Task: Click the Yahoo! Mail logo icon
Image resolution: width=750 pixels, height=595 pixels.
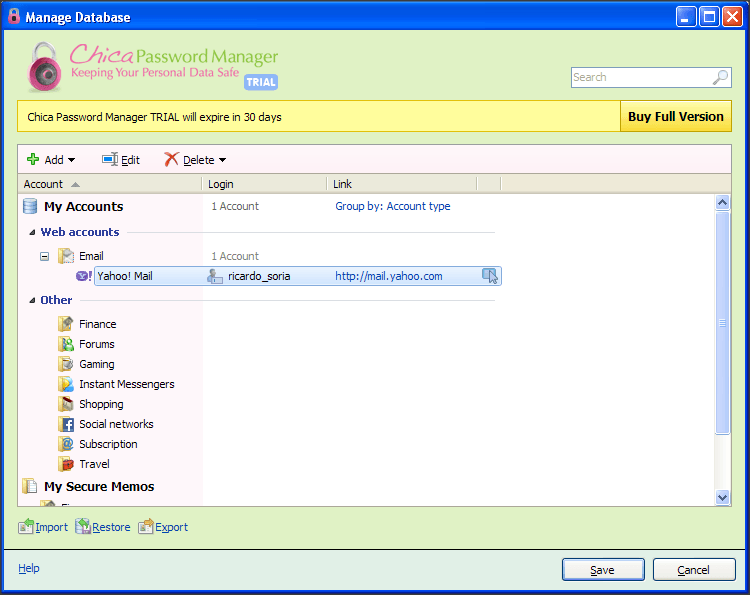Action: (84, 276)
